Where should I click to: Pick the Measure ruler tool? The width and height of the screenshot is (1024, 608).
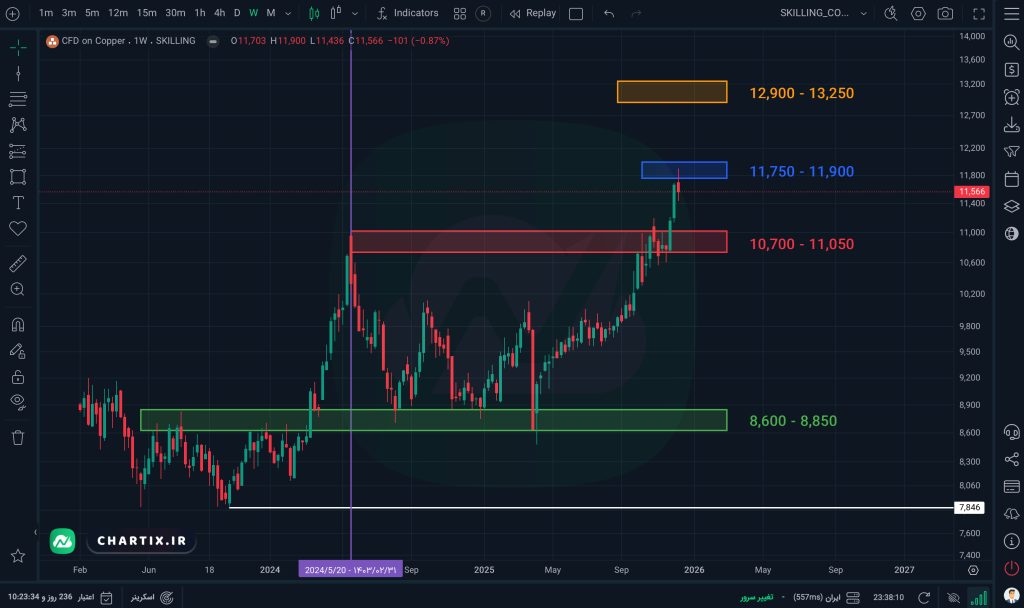(17, 264)
